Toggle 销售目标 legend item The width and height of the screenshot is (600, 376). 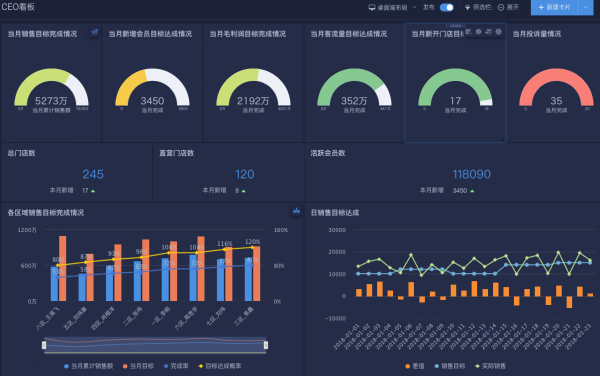click(x=450, y=366)
